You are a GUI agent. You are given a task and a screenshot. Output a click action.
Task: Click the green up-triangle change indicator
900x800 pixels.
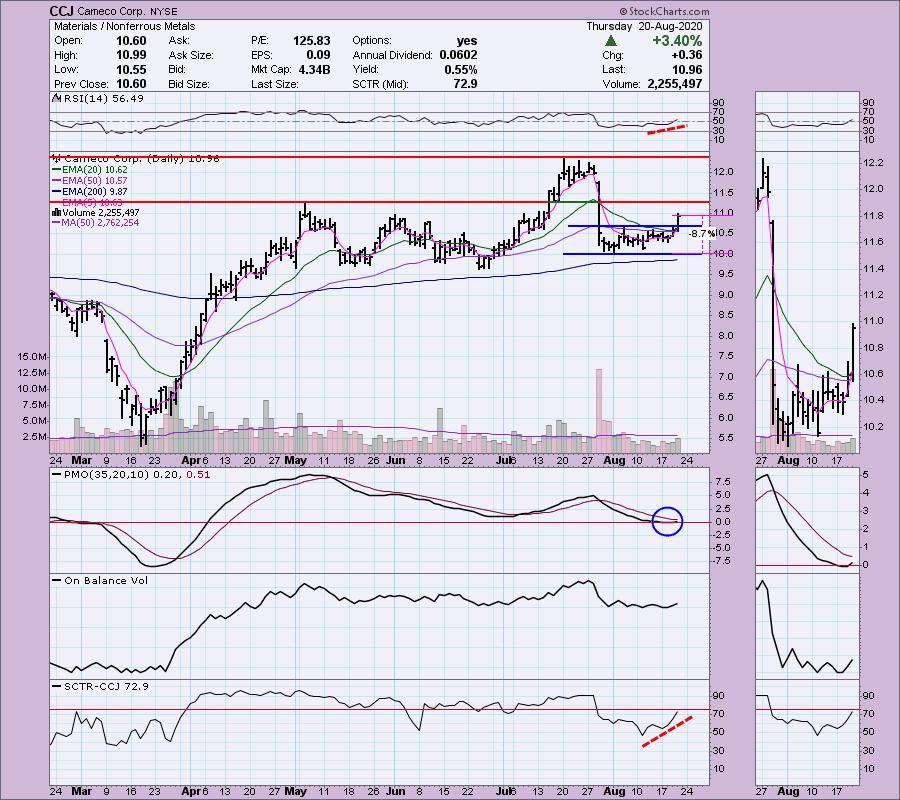611,41
